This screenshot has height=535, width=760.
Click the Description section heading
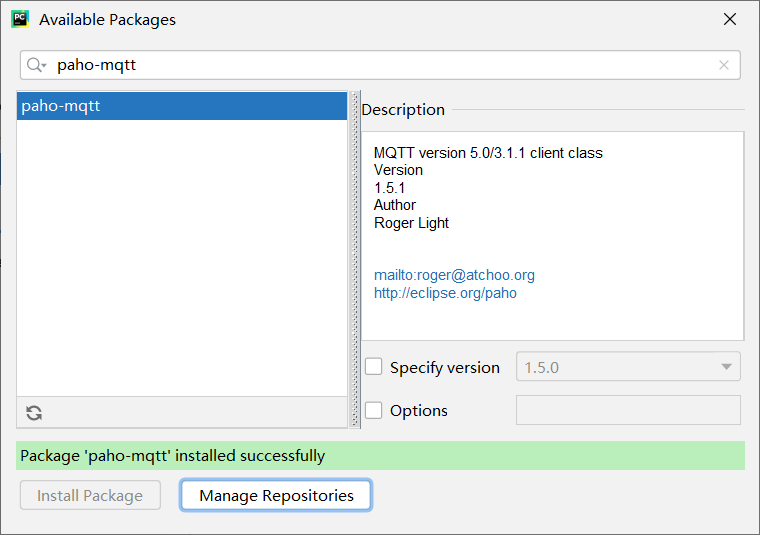[403, 110]
